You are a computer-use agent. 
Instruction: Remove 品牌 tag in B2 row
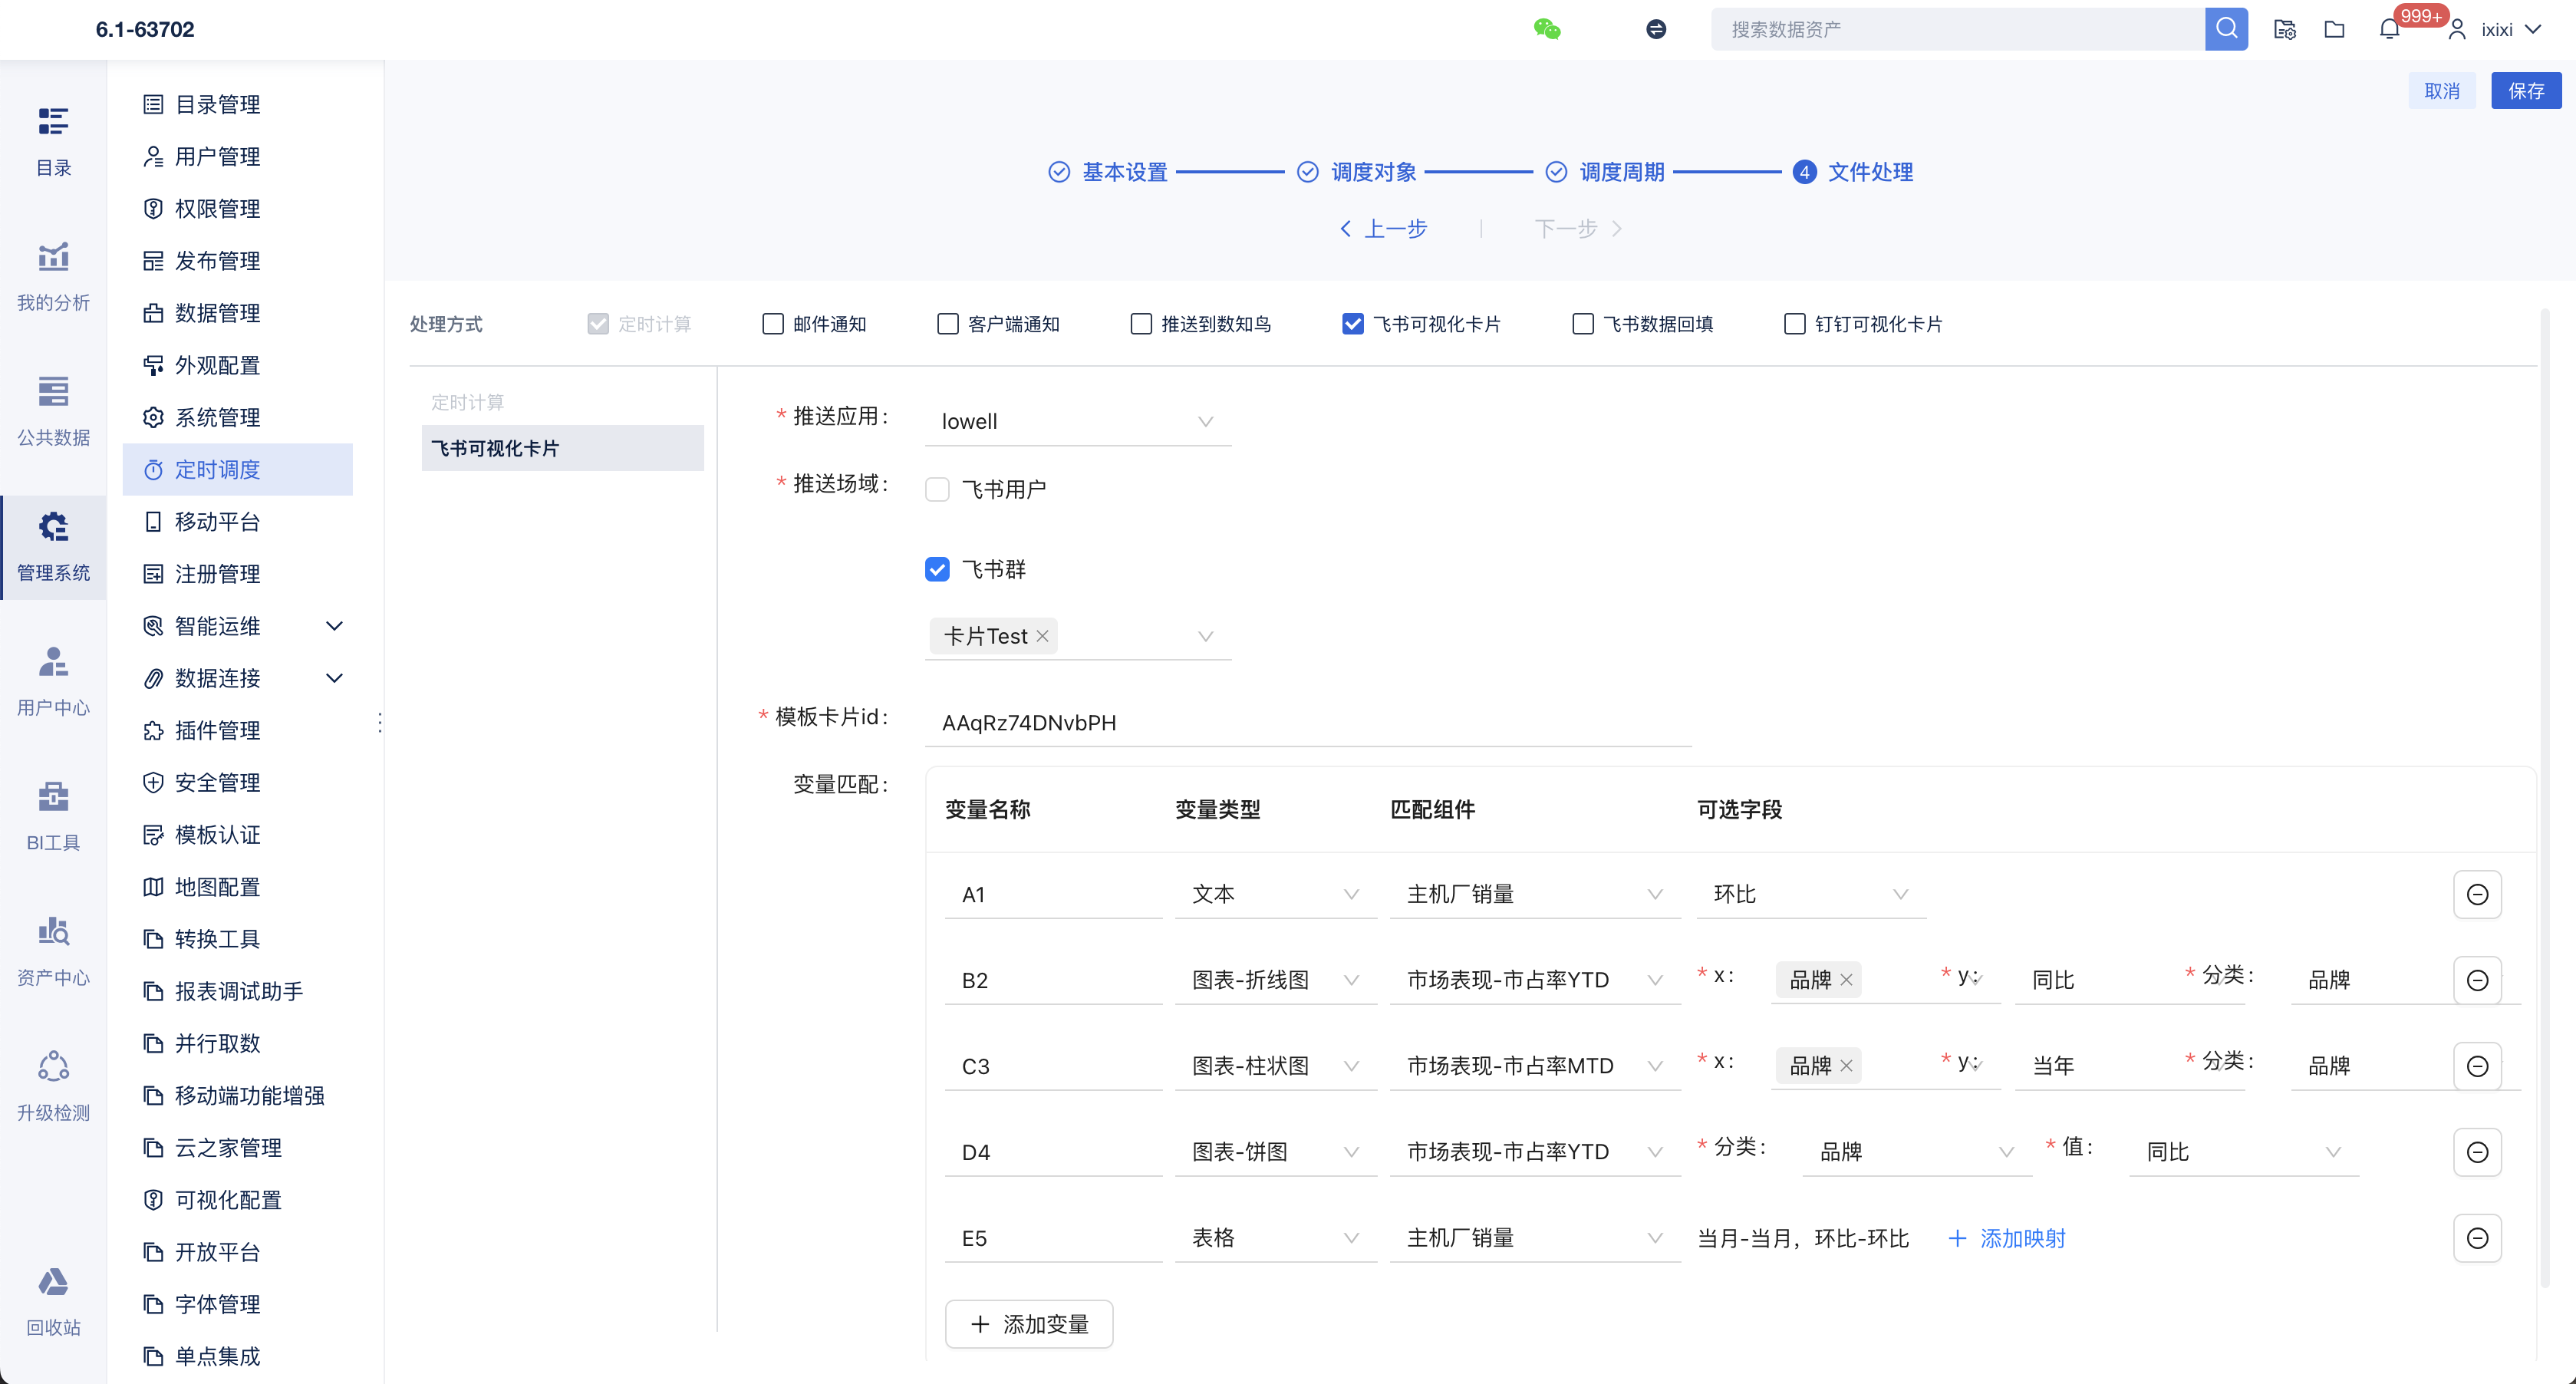click(1847, 980)
